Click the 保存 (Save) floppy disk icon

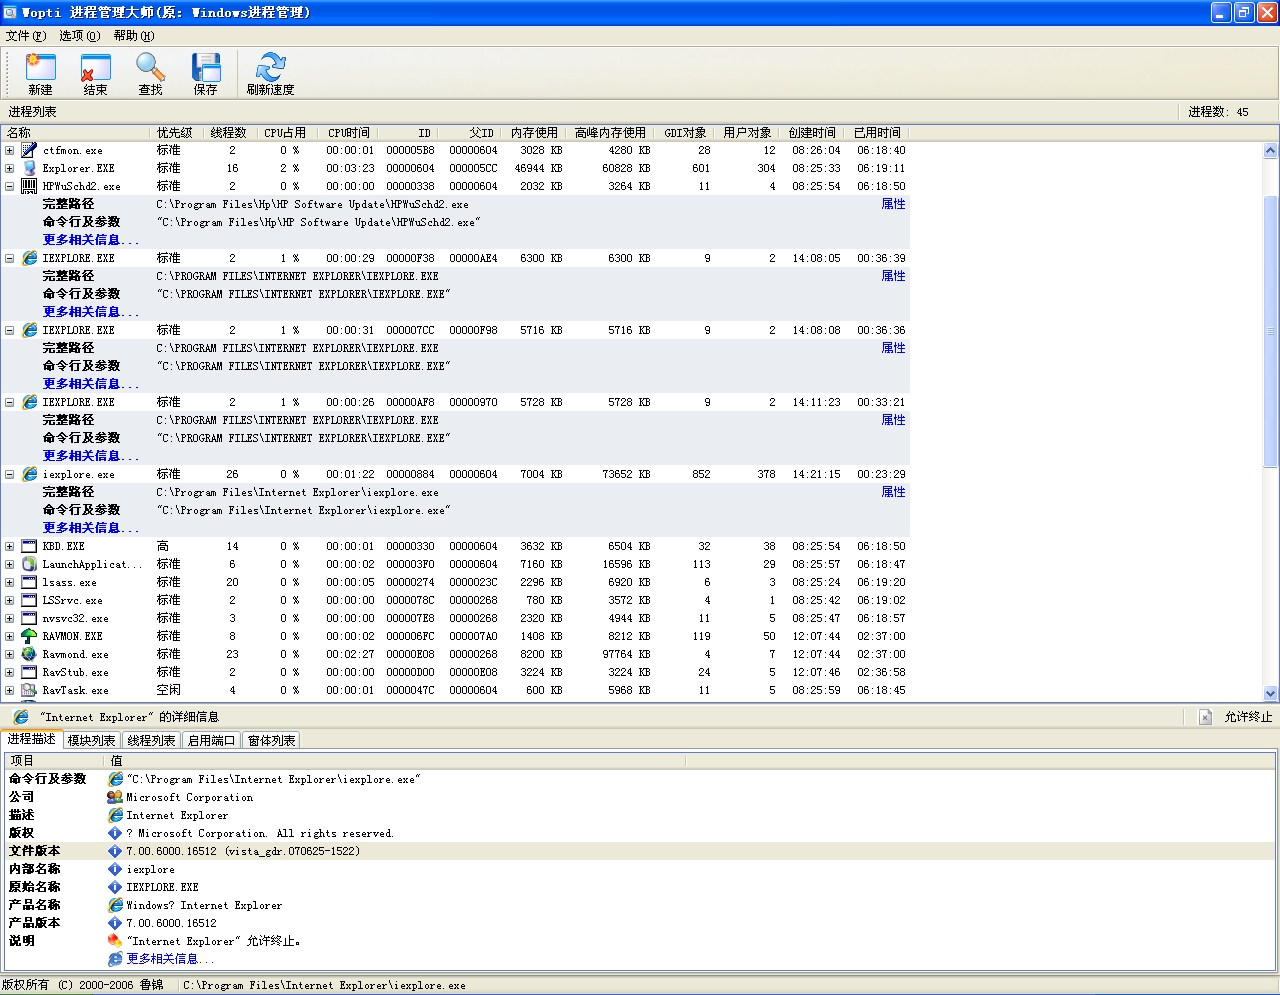tap(205, 68)
